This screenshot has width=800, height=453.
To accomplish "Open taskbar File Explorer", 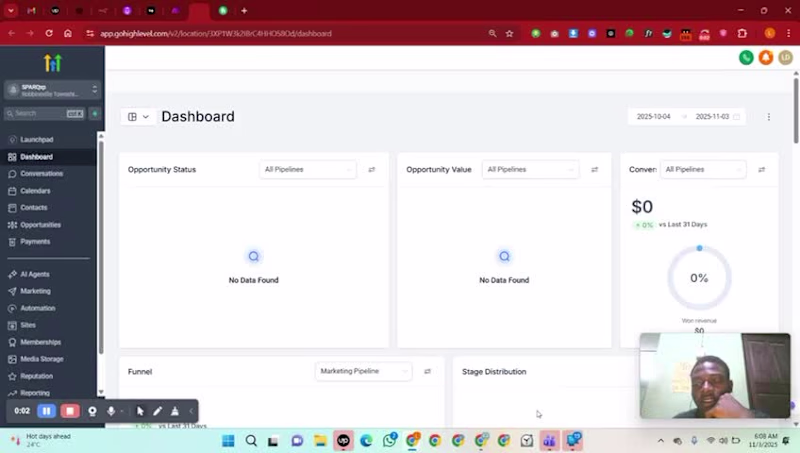I will 320,441.
